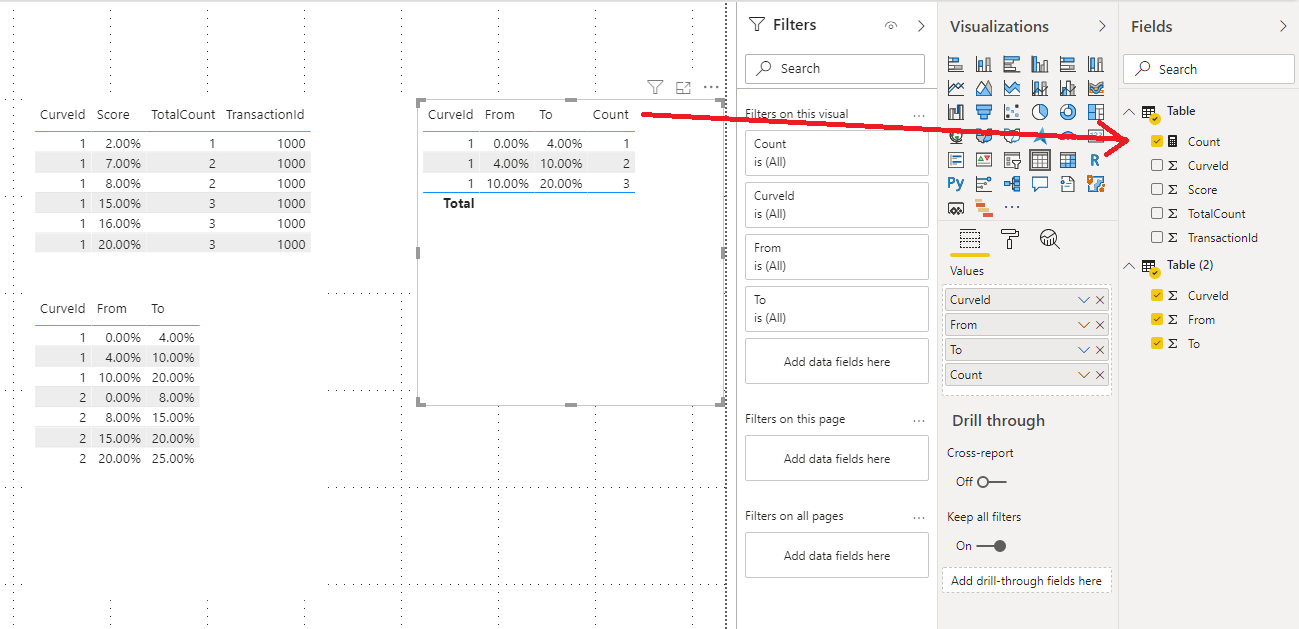Turn on the Cross-report toggle
The height and width of the screenshot is (629, 1299).
[991, 482]
